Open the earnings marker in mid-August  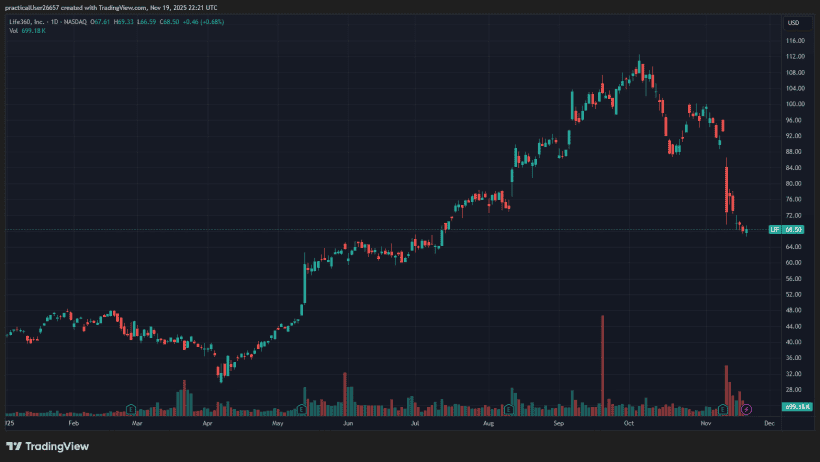click(x=510, y=409)
